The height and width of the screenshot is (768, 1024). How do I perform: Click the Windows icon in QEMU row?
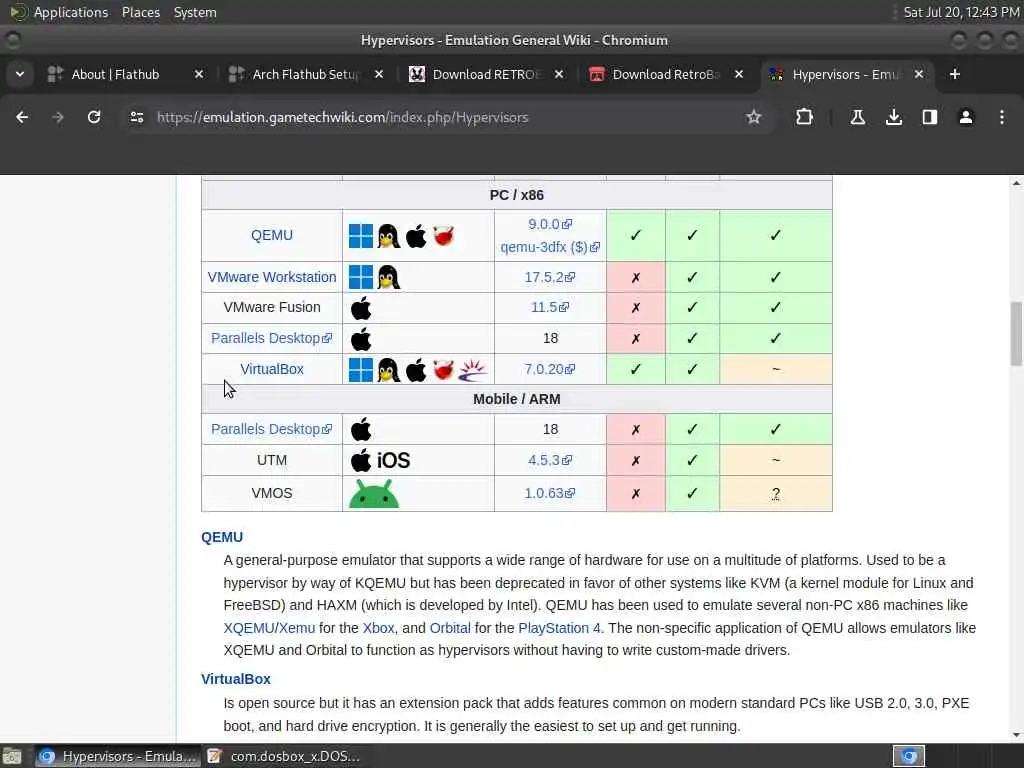(360, 236)
